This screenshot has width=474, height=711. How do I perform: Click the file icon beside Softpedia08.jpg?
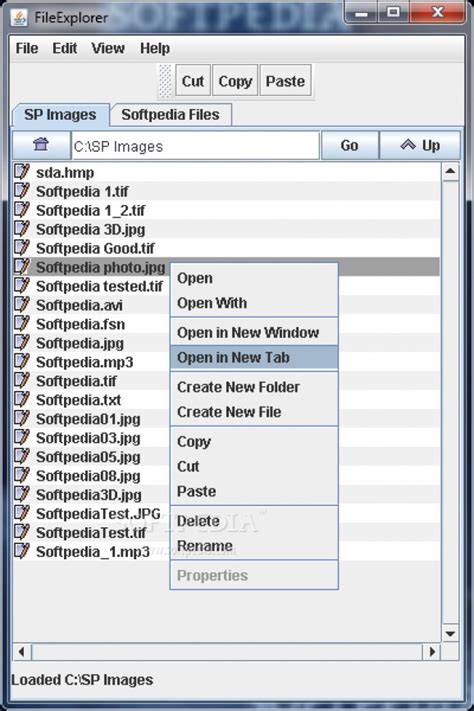[x=22, y=475]
